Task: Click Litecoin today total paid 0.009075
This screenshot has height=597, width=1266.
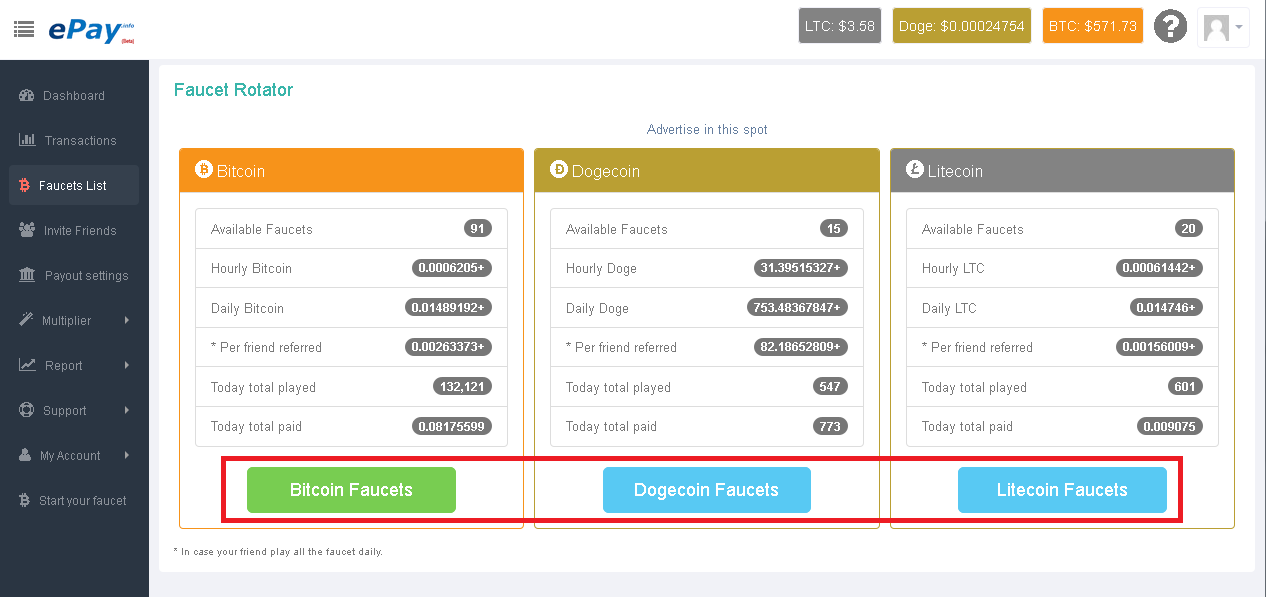Action: pyautogui.click(x=1170, y=426)
